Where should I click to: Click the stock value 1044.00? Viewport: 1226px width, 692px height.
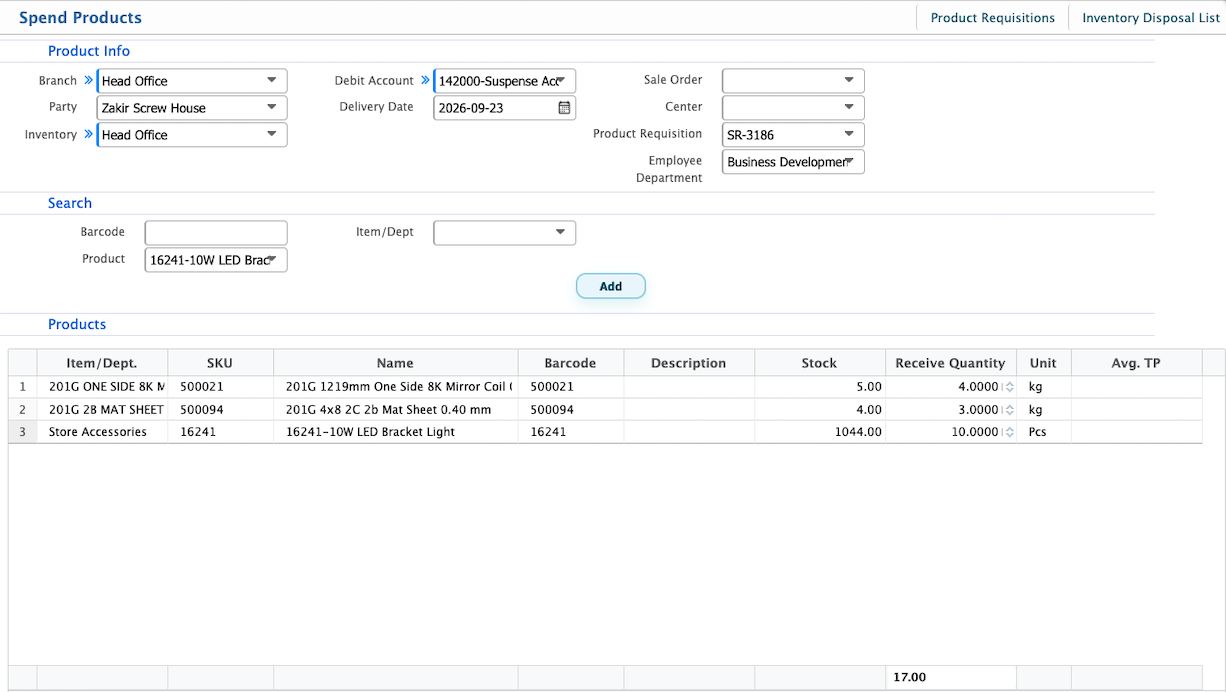point(820,432)
